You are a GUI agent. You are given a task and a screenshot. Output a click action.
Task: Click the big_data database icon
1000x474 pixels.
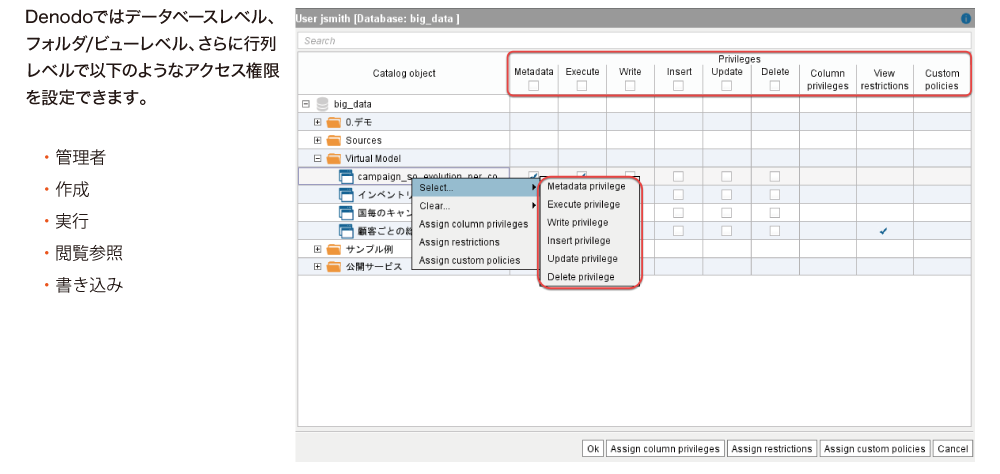click(x=322, y=104)
